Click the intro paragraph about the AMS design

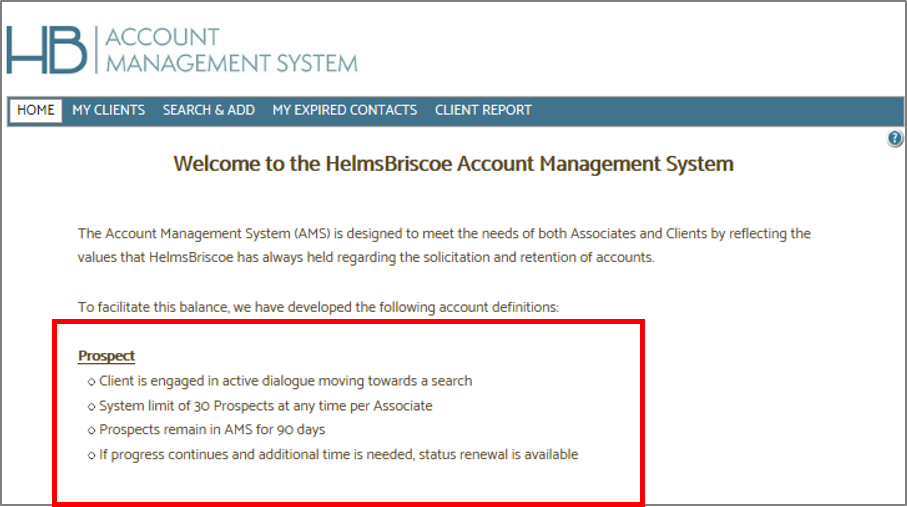(x=444, y=245)
